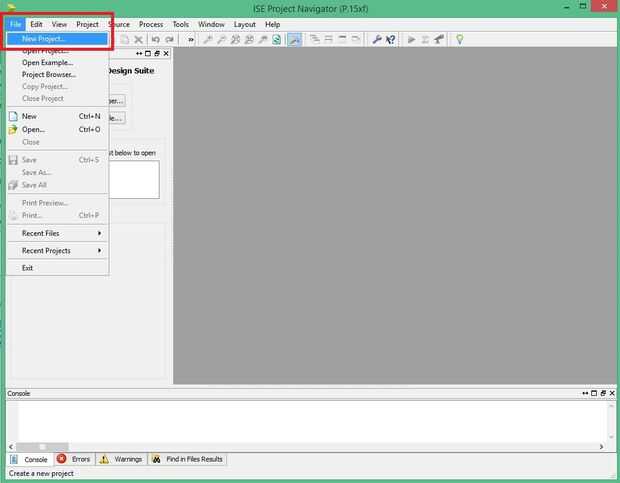
Task: Click the Delete (X) toolbar icon
Action: pyautogui.click(x=138, y=40)
